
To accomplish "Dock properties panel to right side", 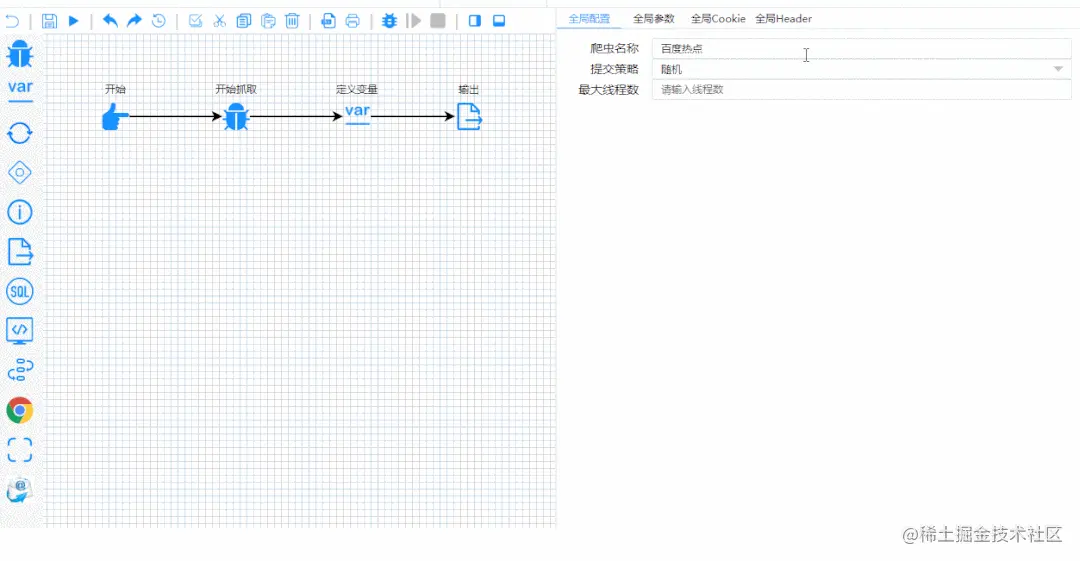I will [x=475, y=21].
